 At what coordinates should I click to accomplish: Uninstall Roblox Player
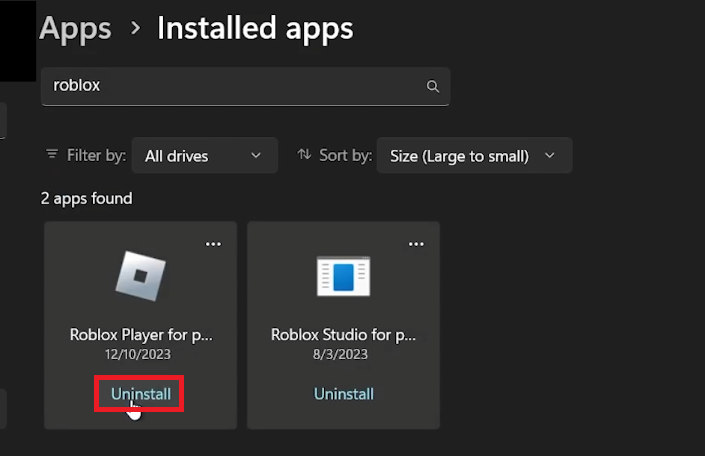point(140,394)
